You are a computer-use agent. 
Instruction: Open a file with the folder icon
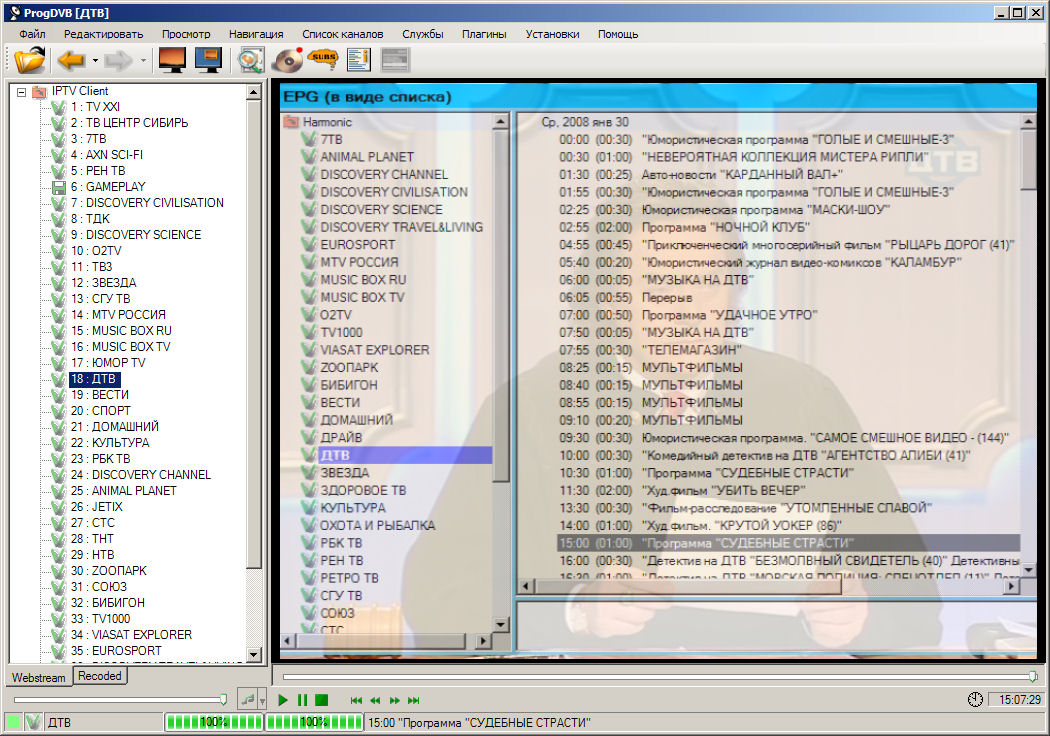click(x=29, y=60)
